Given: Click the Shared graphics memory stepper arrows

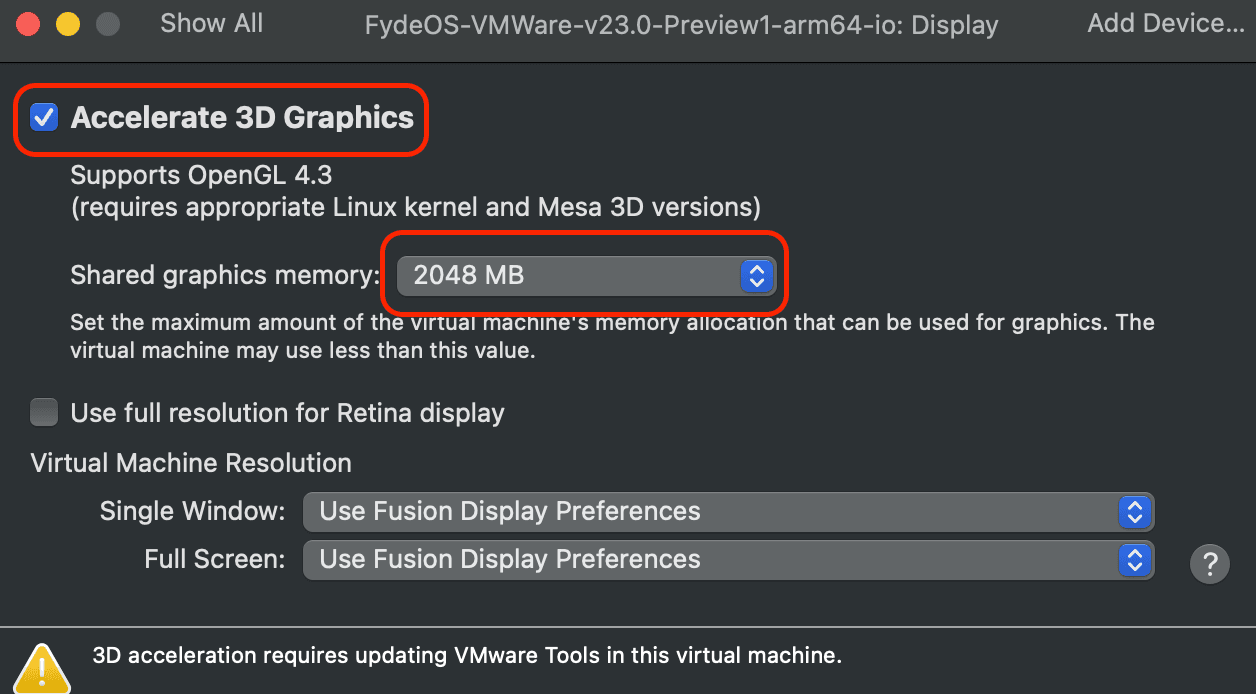Looking at the screenshot, I should coord(757,275).
